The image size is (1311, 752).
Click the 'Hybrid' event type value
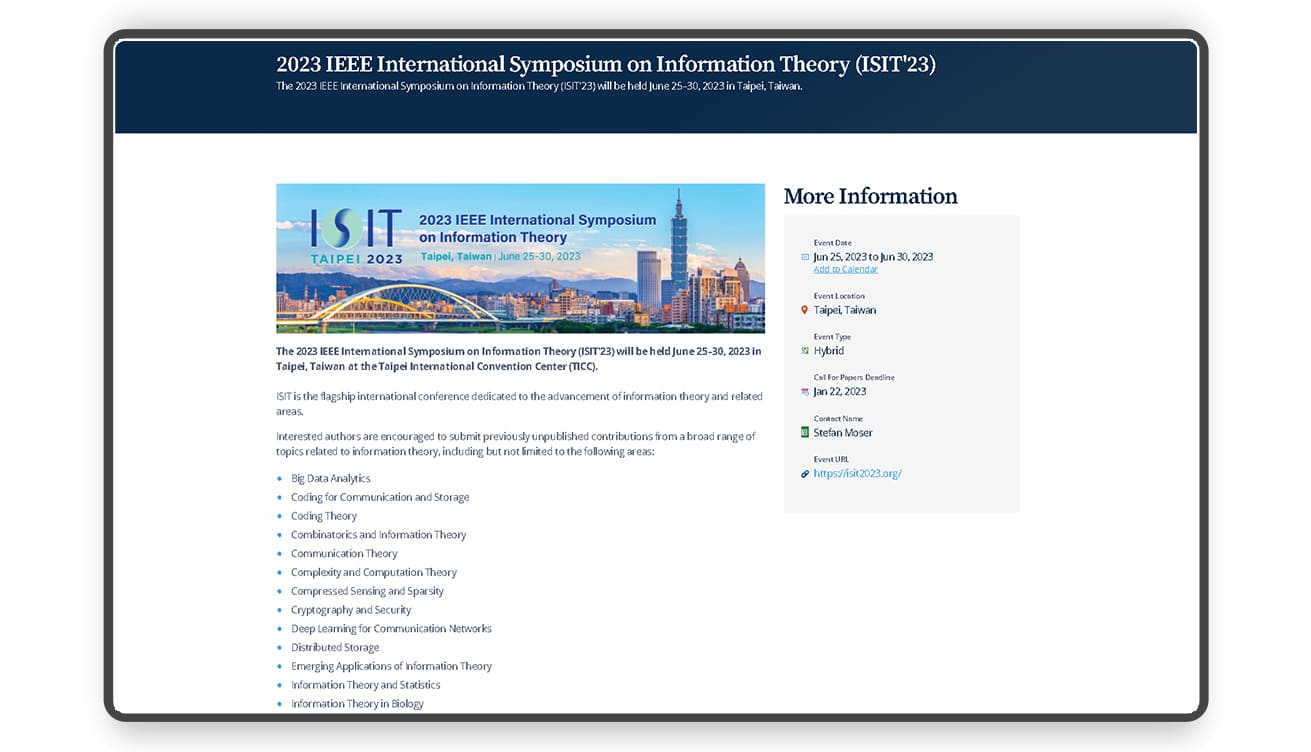pyautogui.click(x=828, y=351)
